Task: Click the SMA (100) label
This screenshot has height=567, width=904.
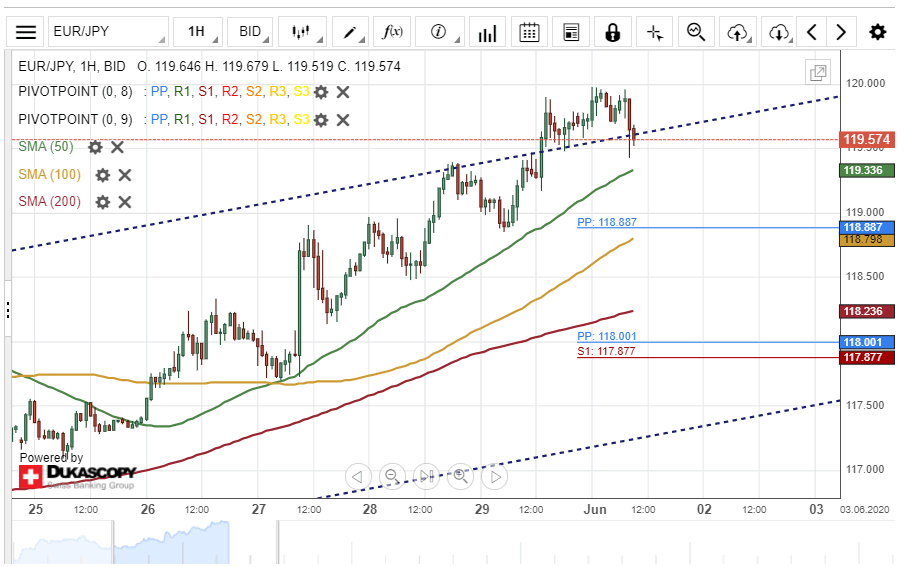Action: (50, 174)
